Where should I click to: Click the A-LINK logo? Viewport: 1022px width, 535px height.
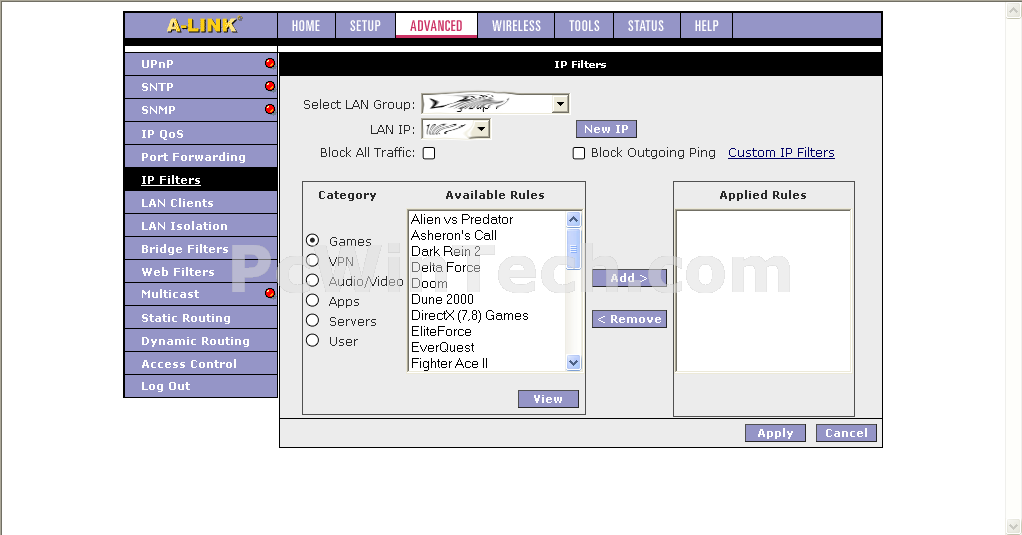[203, 25]
